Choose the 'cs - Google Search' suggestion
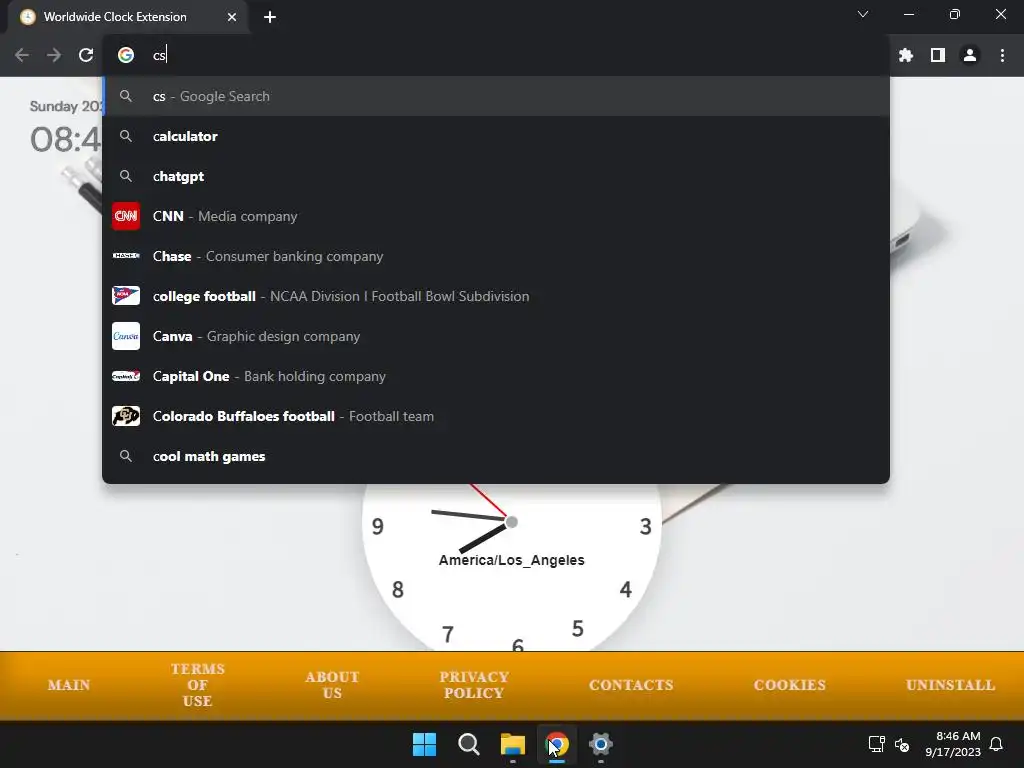 click(496, 97)
